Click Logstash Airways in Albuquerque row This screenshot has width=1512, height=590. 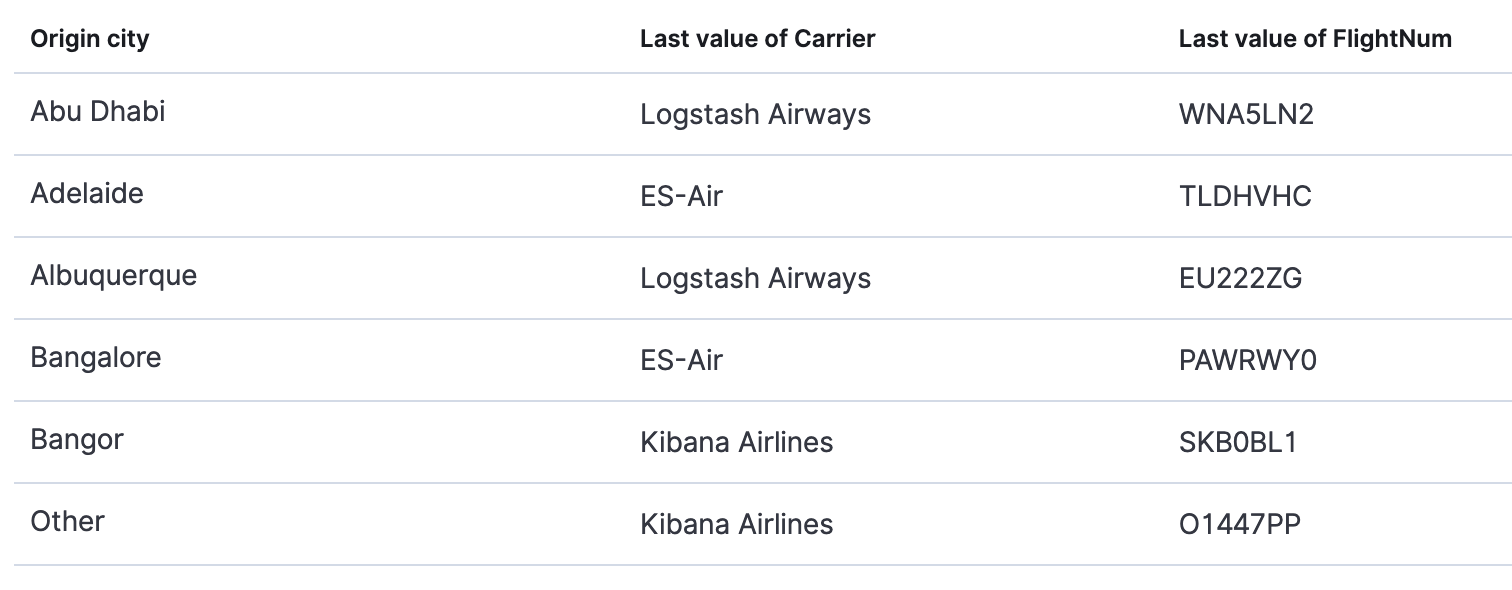point(755,278)
